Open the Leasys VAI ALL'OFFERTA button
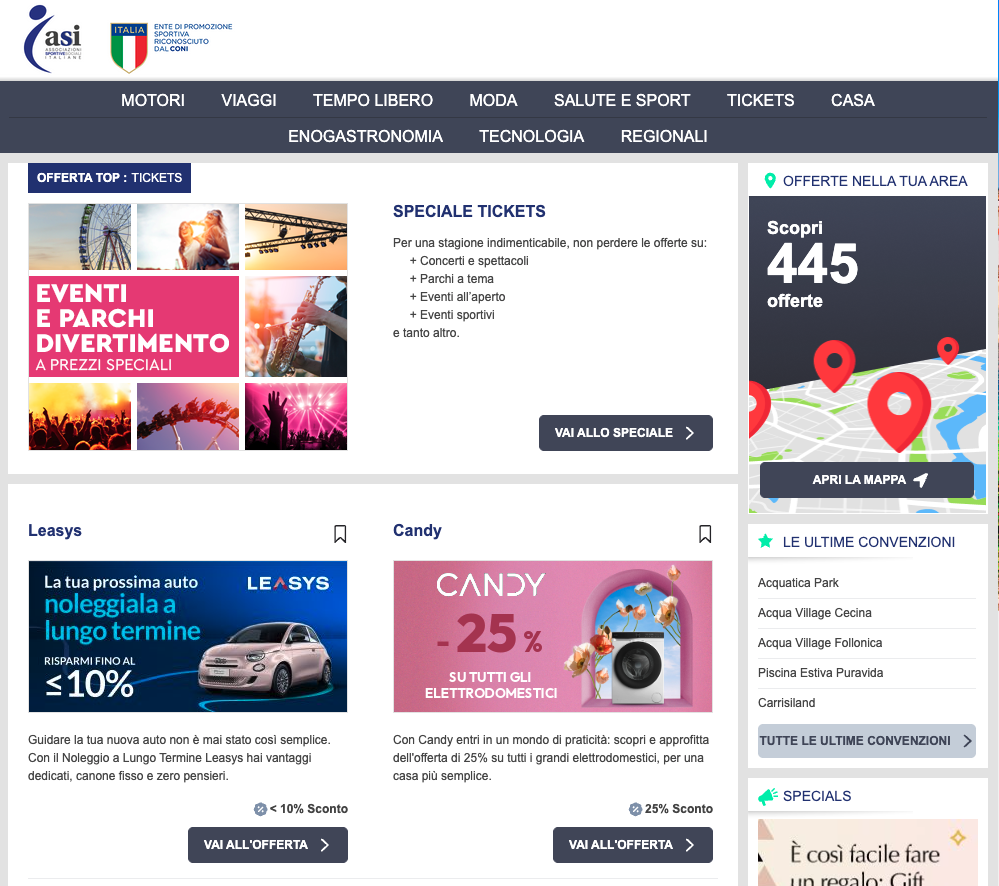Screen dimensions: 999x886 click(x=268, y=845)
